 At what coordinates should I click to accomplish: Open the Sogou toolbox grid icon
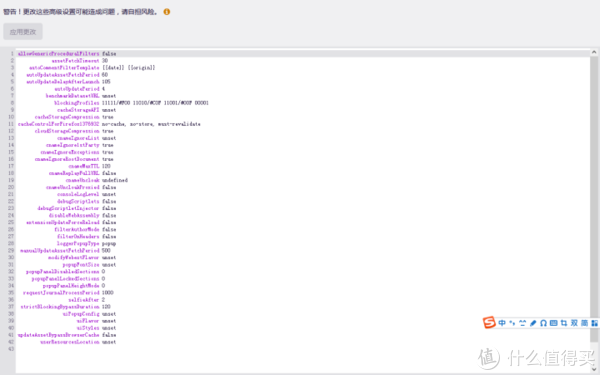pyautogui.click(x=594, y=323)
